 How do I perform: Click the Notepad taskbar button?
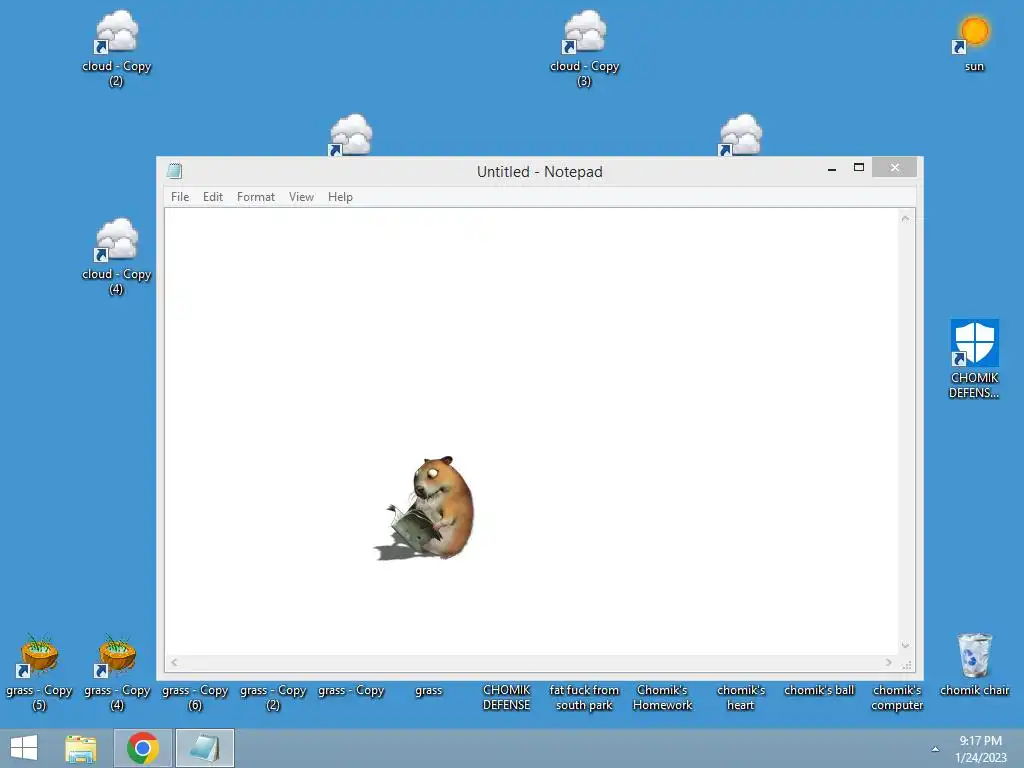[x=204, y=748]
